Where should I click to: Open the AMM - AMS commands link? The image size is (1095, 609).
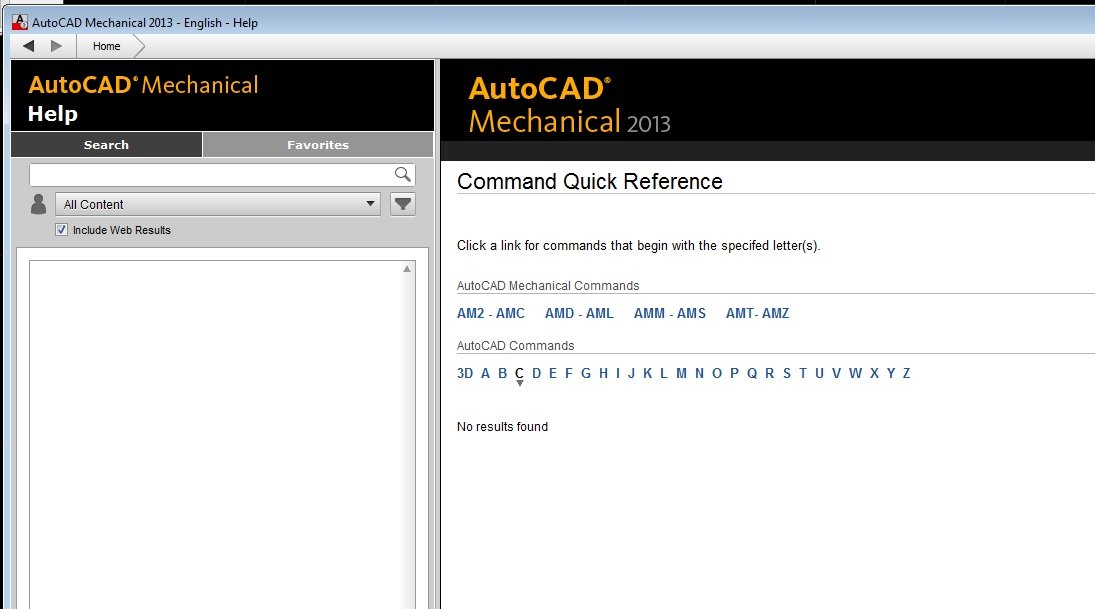click(x=670, y=314)
